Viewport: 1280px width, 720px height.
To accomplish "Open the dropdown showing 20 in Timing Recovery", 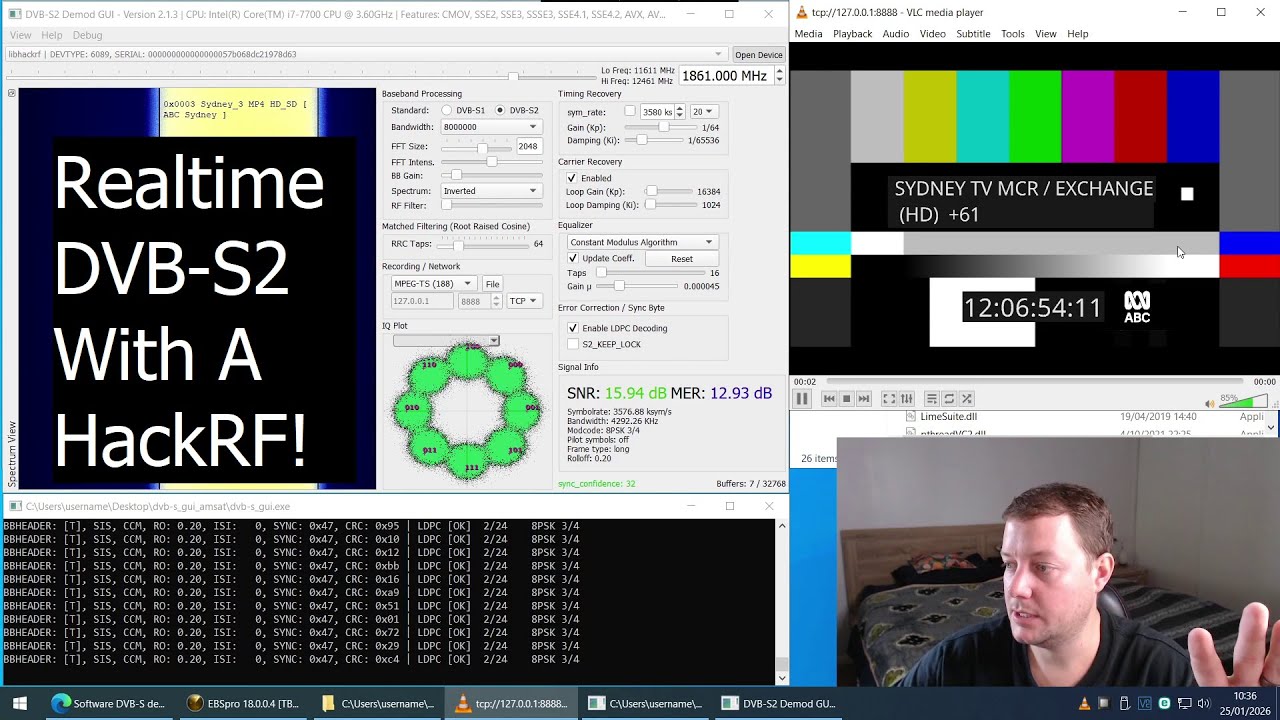I will [x=703, y=112].
